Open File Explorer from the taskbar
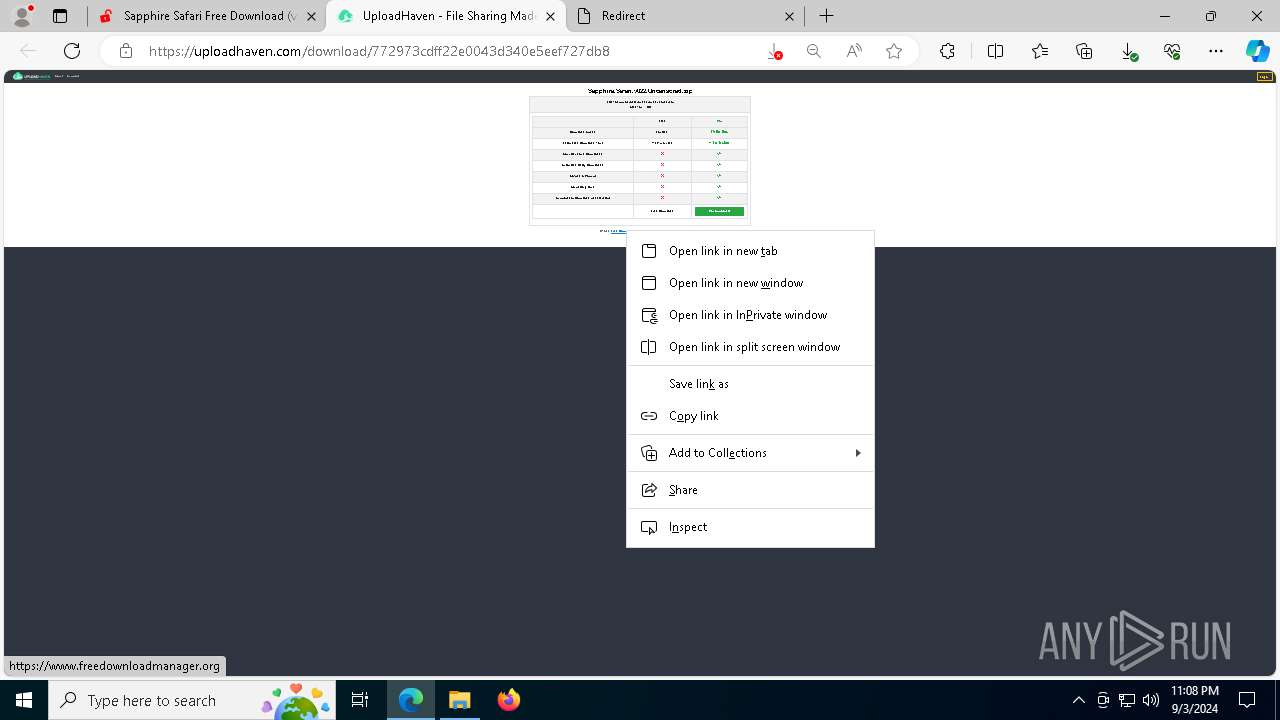 coord(459,700)
